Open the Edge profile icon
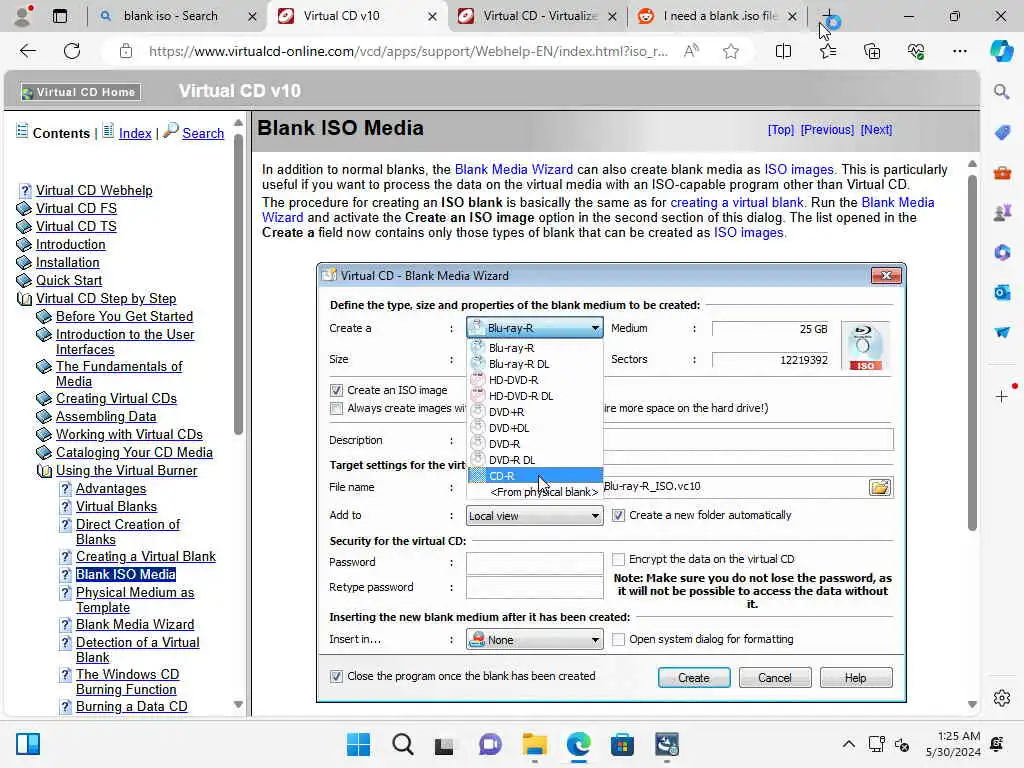The image size is (1024, 768). 23,16
